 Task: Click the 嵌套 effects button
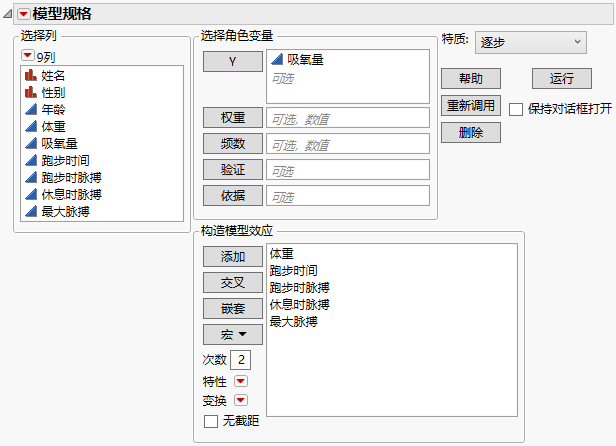click(233, 308)
